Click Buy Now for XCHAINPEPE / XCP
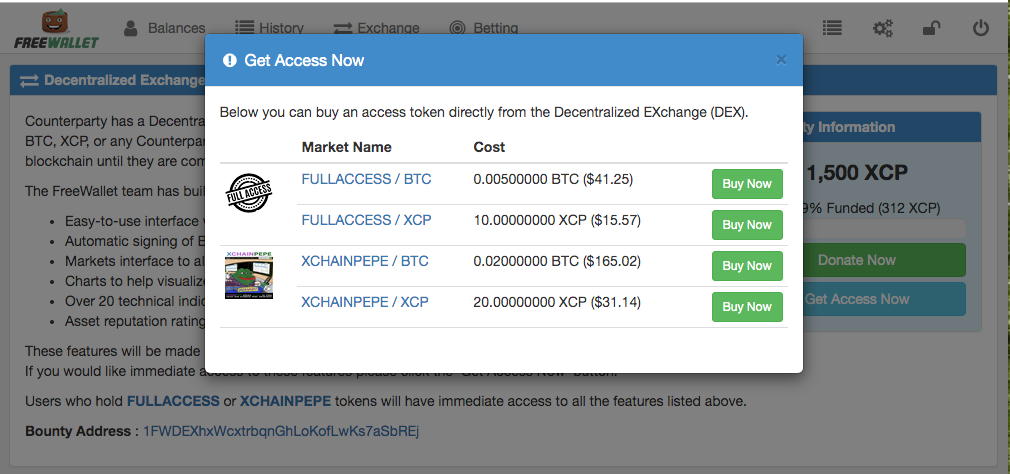The width and height of the screenshot is (1010, 474). tap(747, 307)
